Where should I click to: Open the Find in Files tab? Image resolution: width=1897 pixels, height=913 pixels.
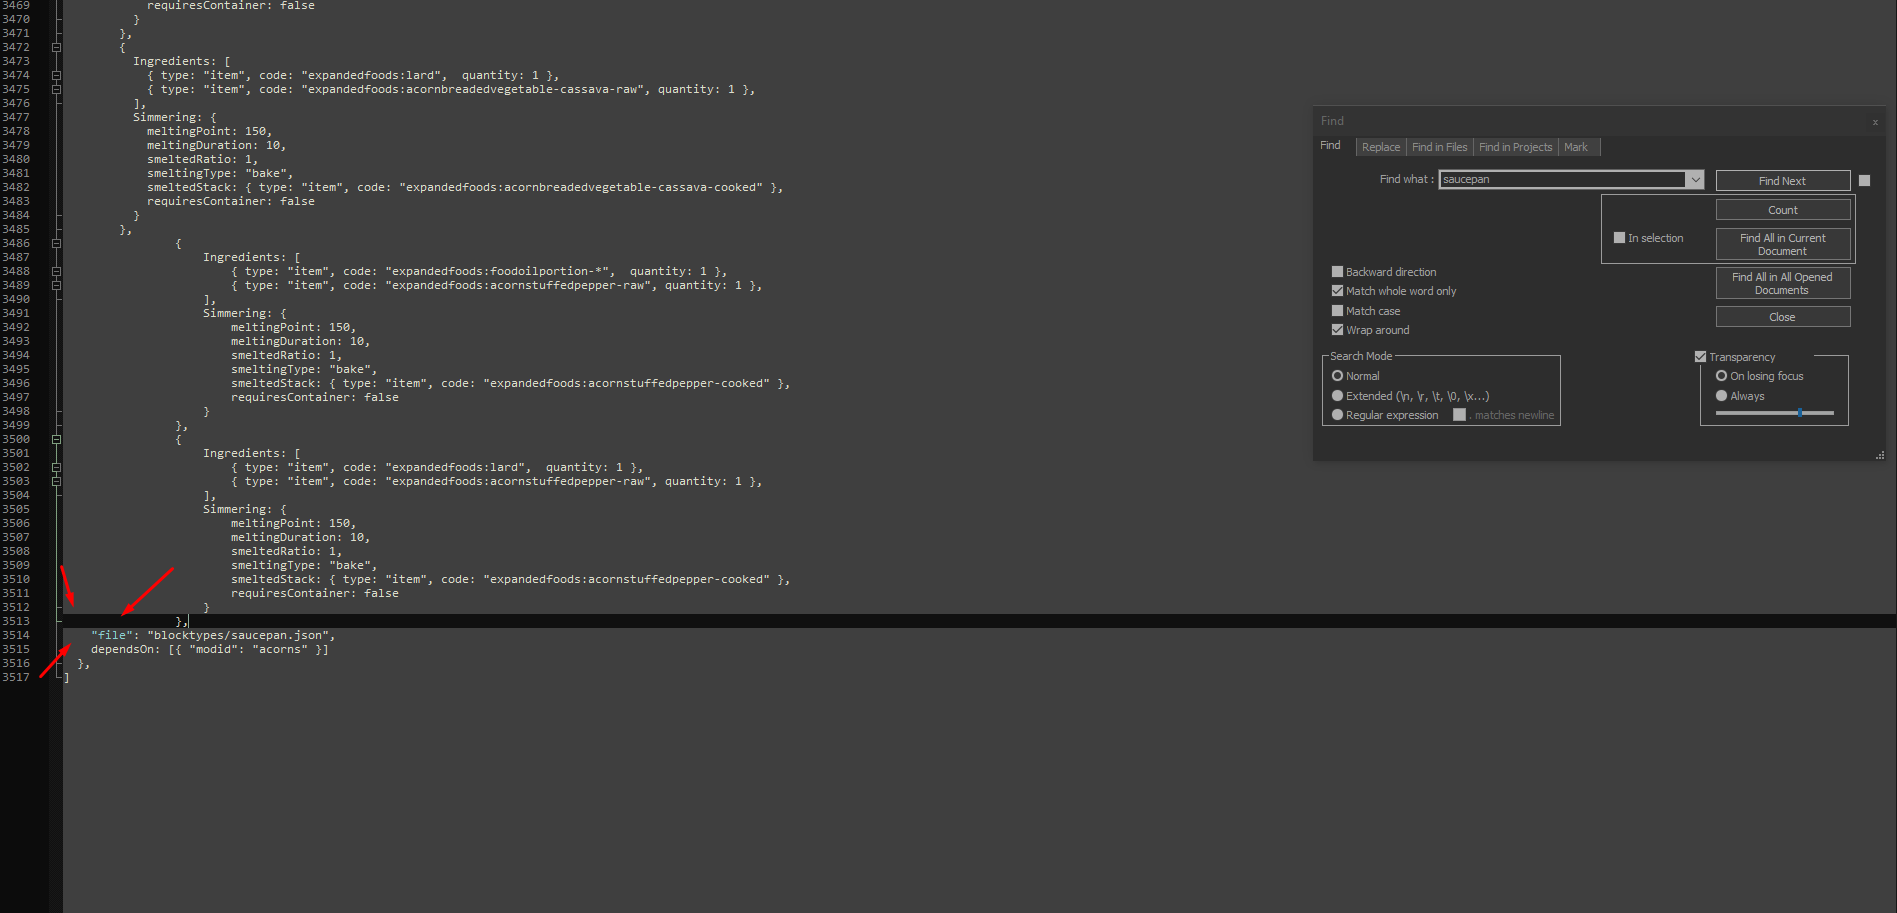click(x=1439, y=147)
